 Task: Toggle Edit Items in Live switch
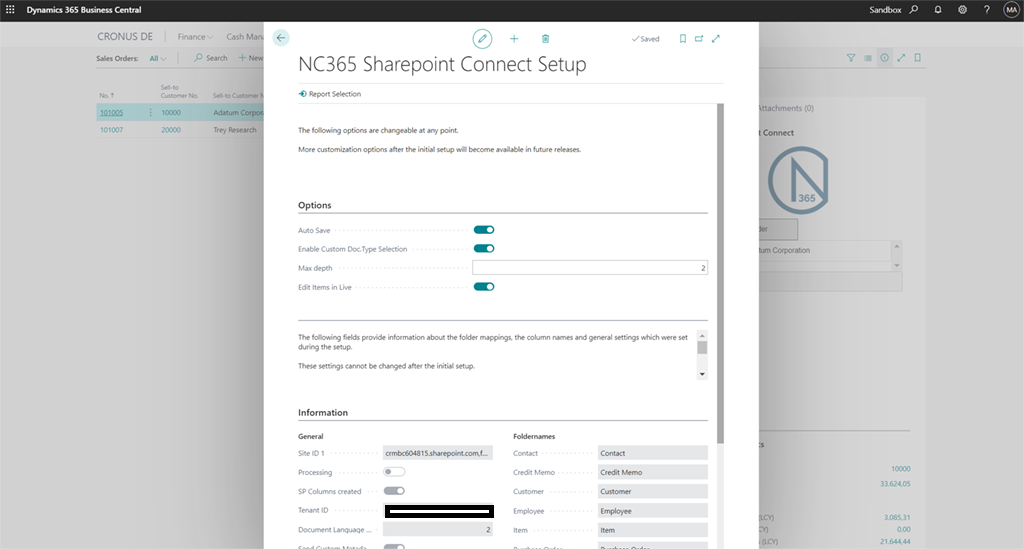[x=484, y=287]
